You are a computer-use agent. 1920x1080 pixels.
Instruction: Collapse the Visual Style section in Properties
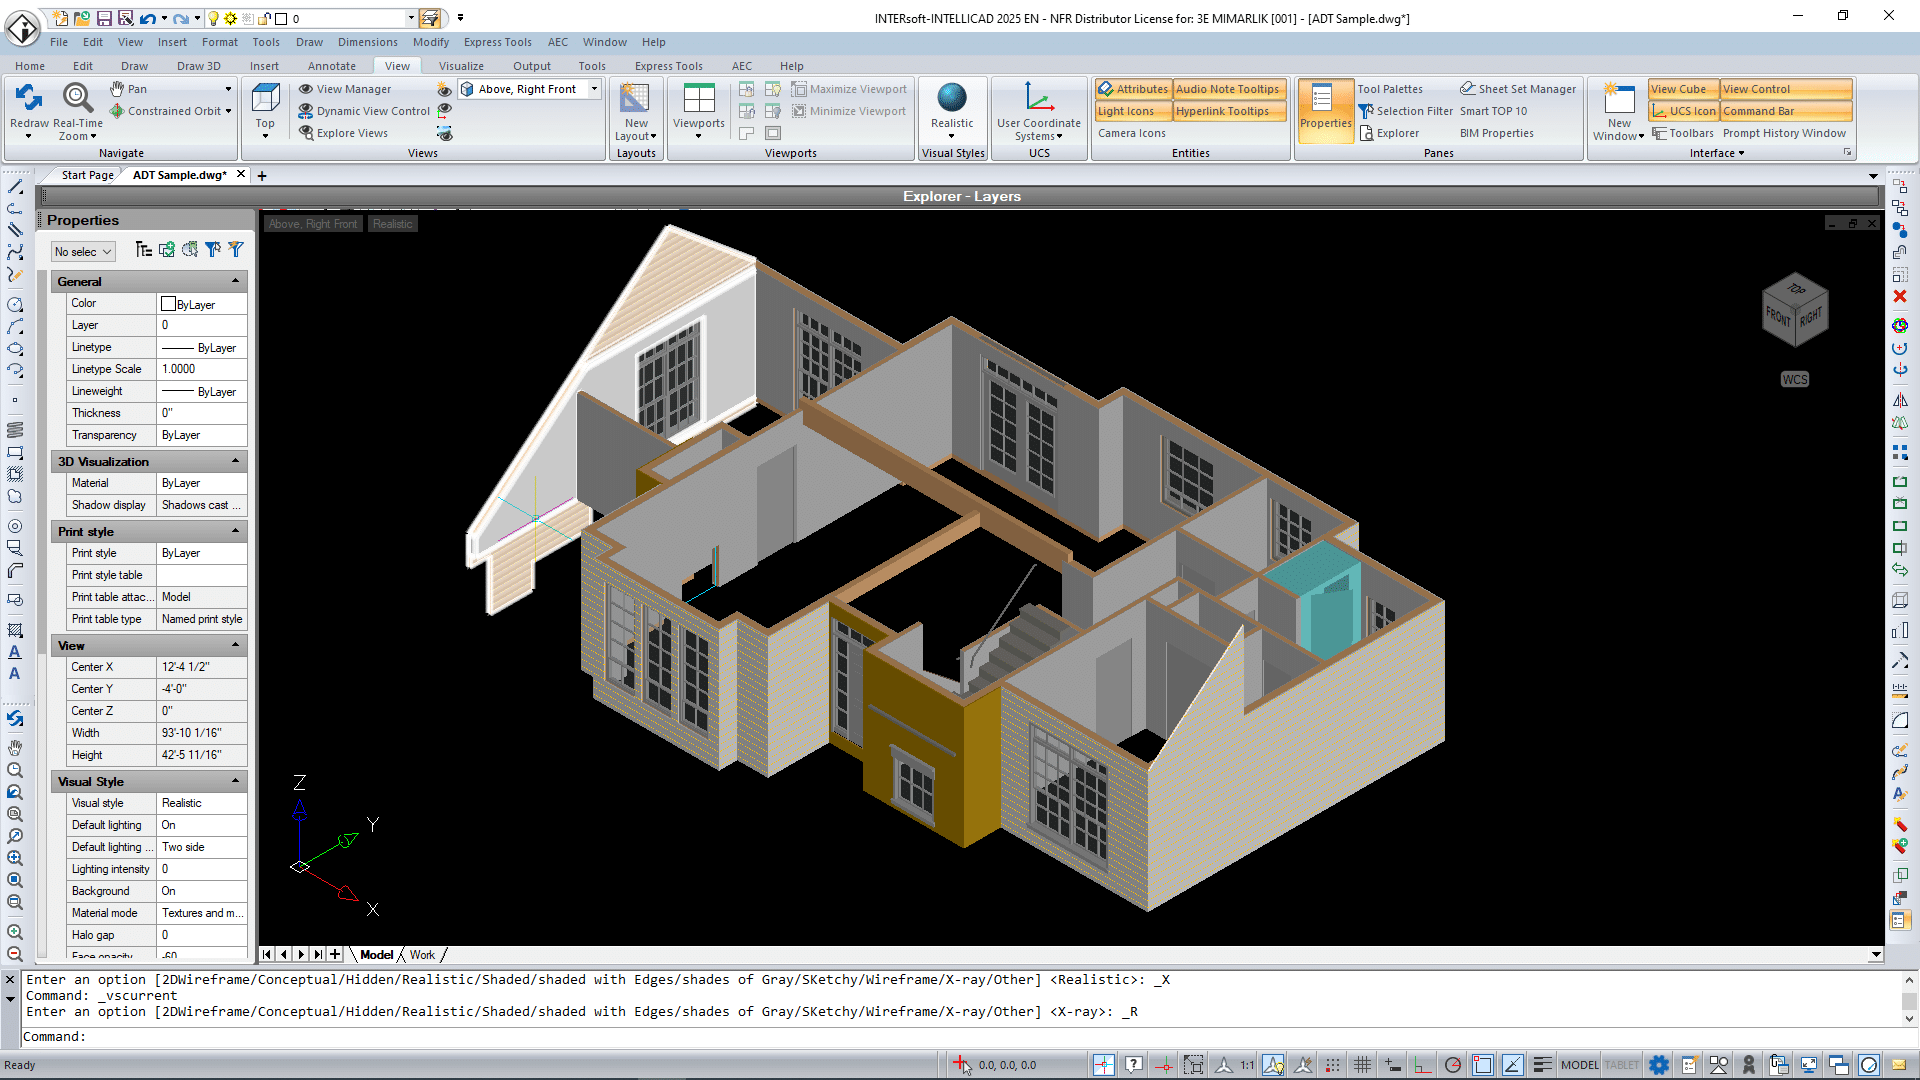pyautogui.click(x=236, y=781)
